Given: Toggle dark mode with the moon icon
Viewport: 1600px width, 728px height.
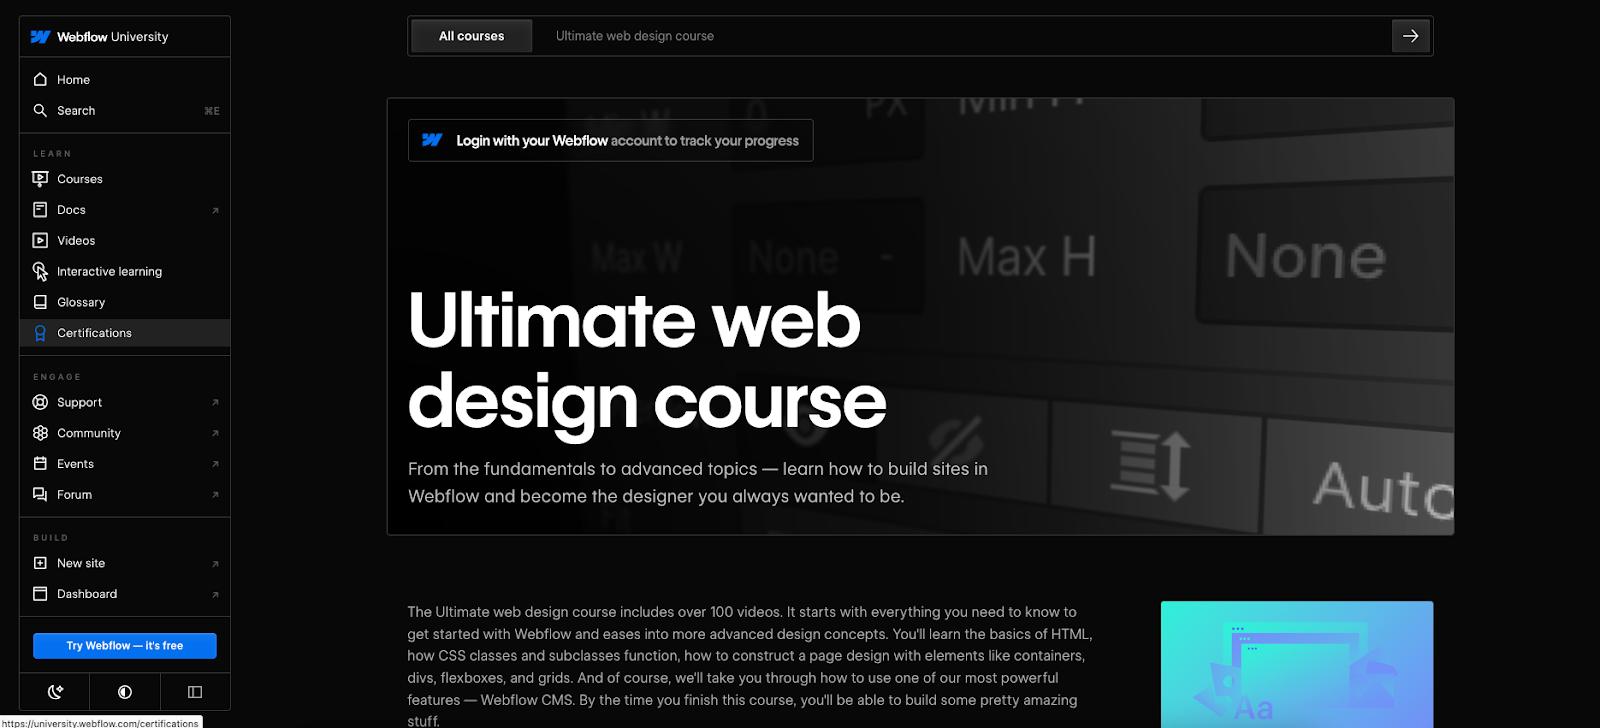Looking at the screenshot, I should (55, 691).
